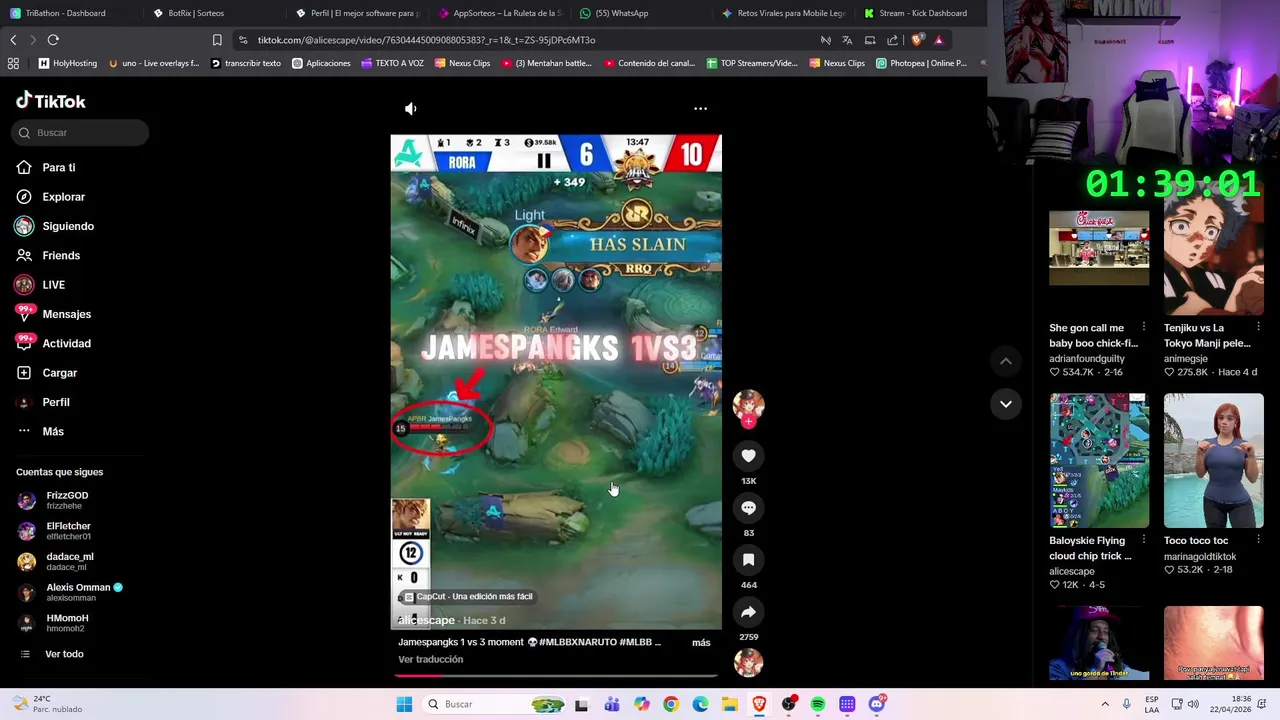The width and height of the screenshot is (1280, 720).
Task: Bookmark the video to favorites
Action: tap(748, 560)
